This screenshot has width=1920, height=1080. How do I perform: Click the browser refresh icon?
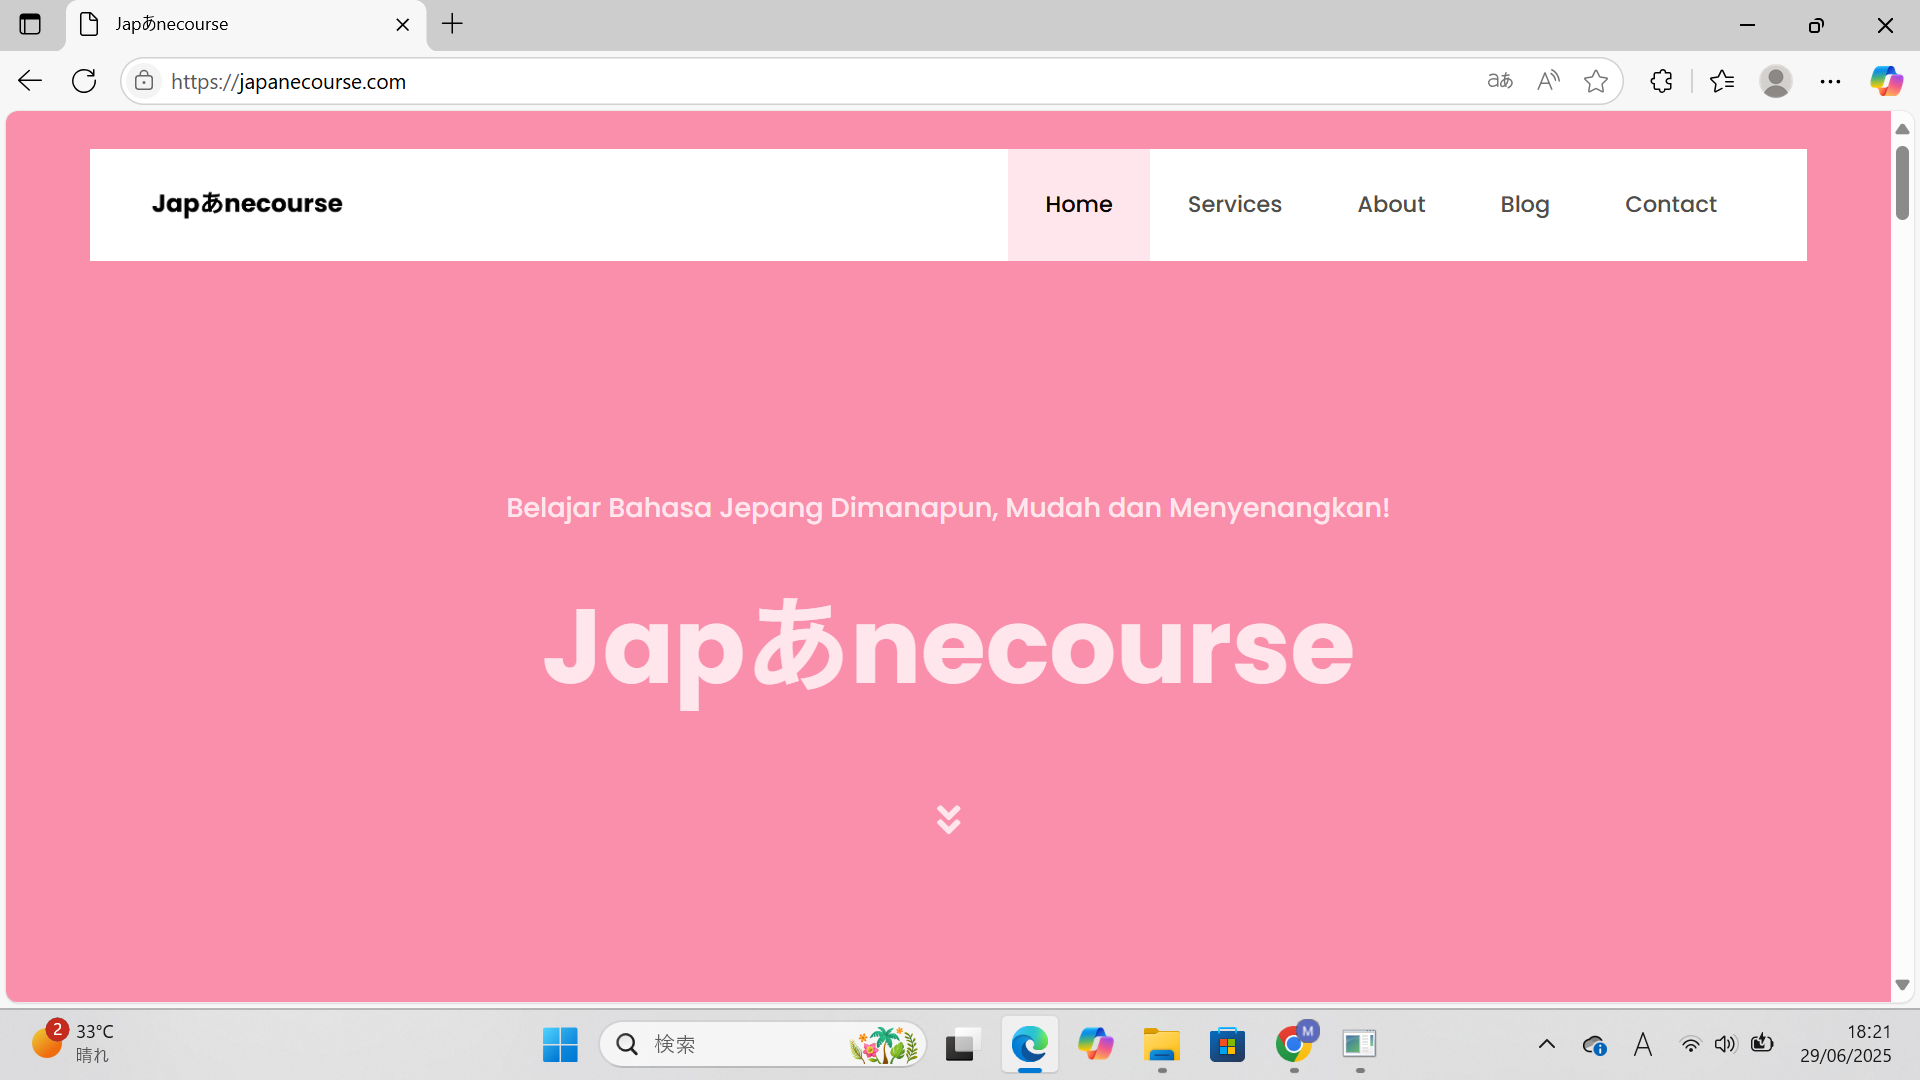tap(84, 81)
